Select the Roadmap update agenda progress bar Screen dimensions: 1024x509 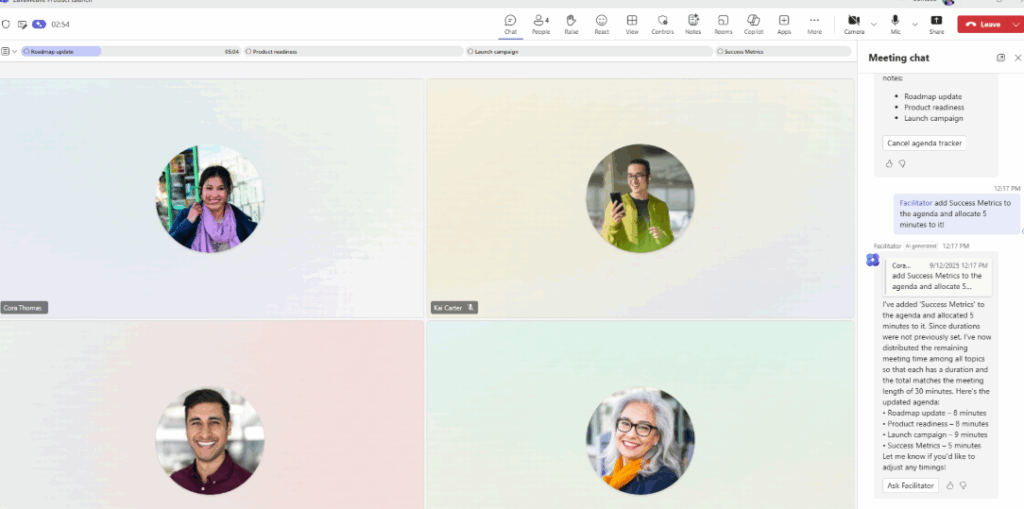pyautogui.click(x=61, y=51)
